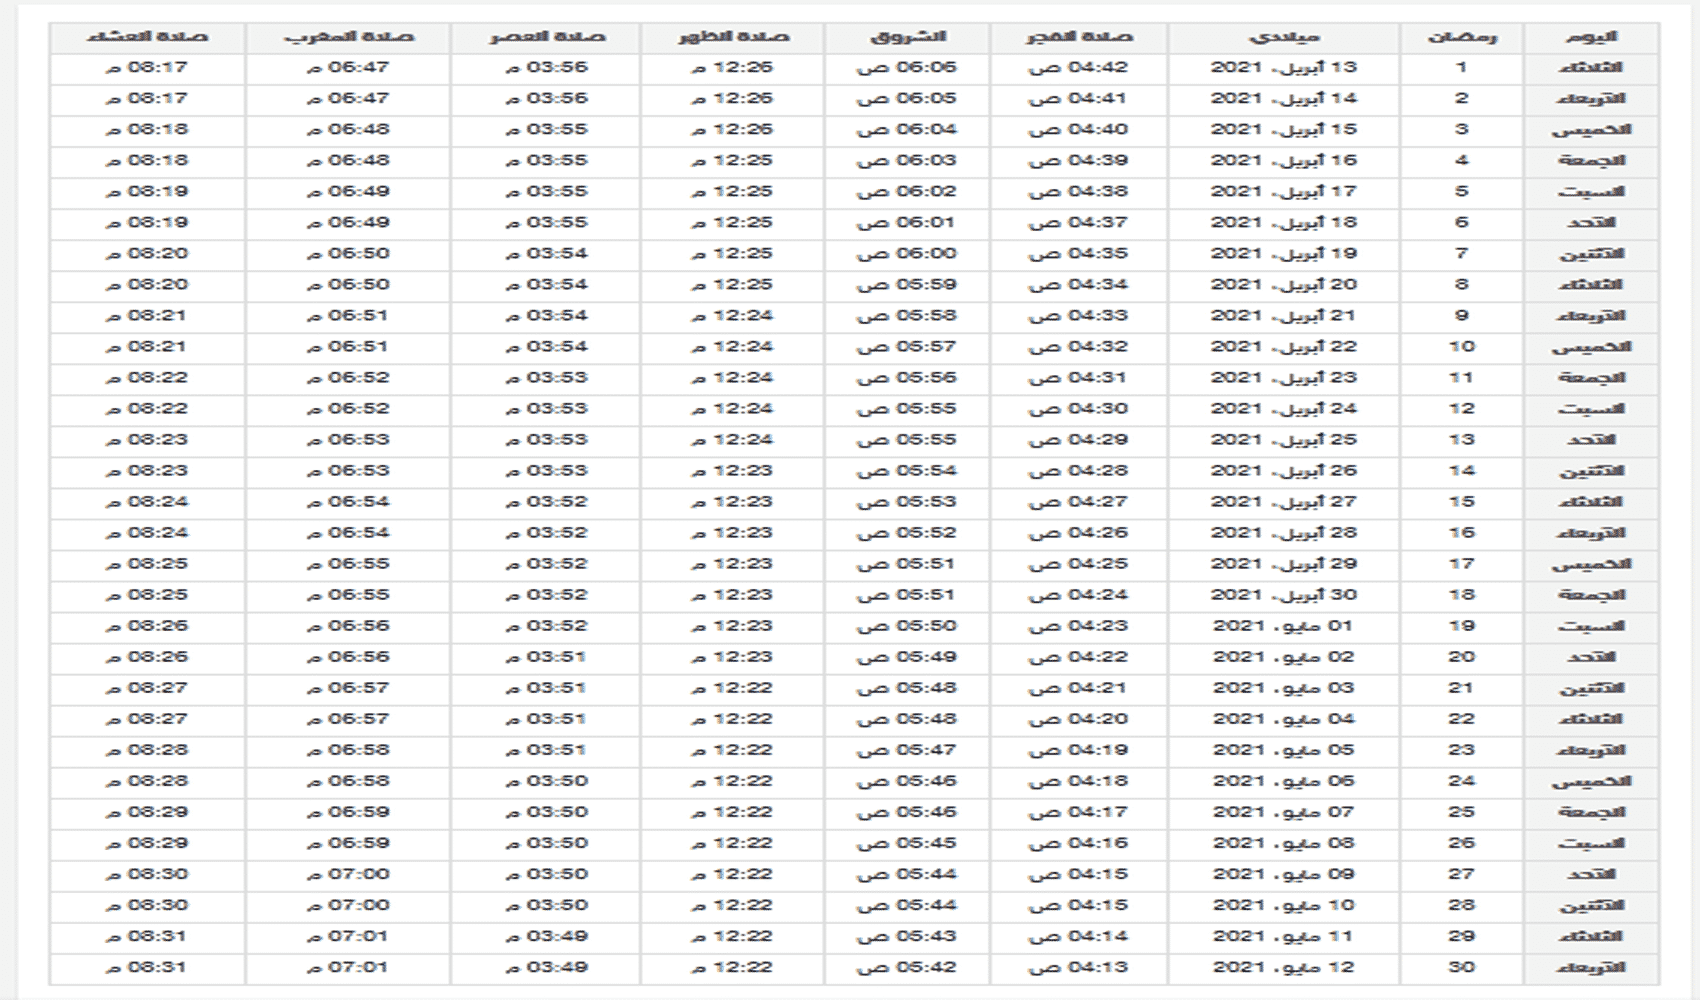Select Ramadan day number 15
Viewport: 1700px width, 1000px height.
tap(1462, 502)
